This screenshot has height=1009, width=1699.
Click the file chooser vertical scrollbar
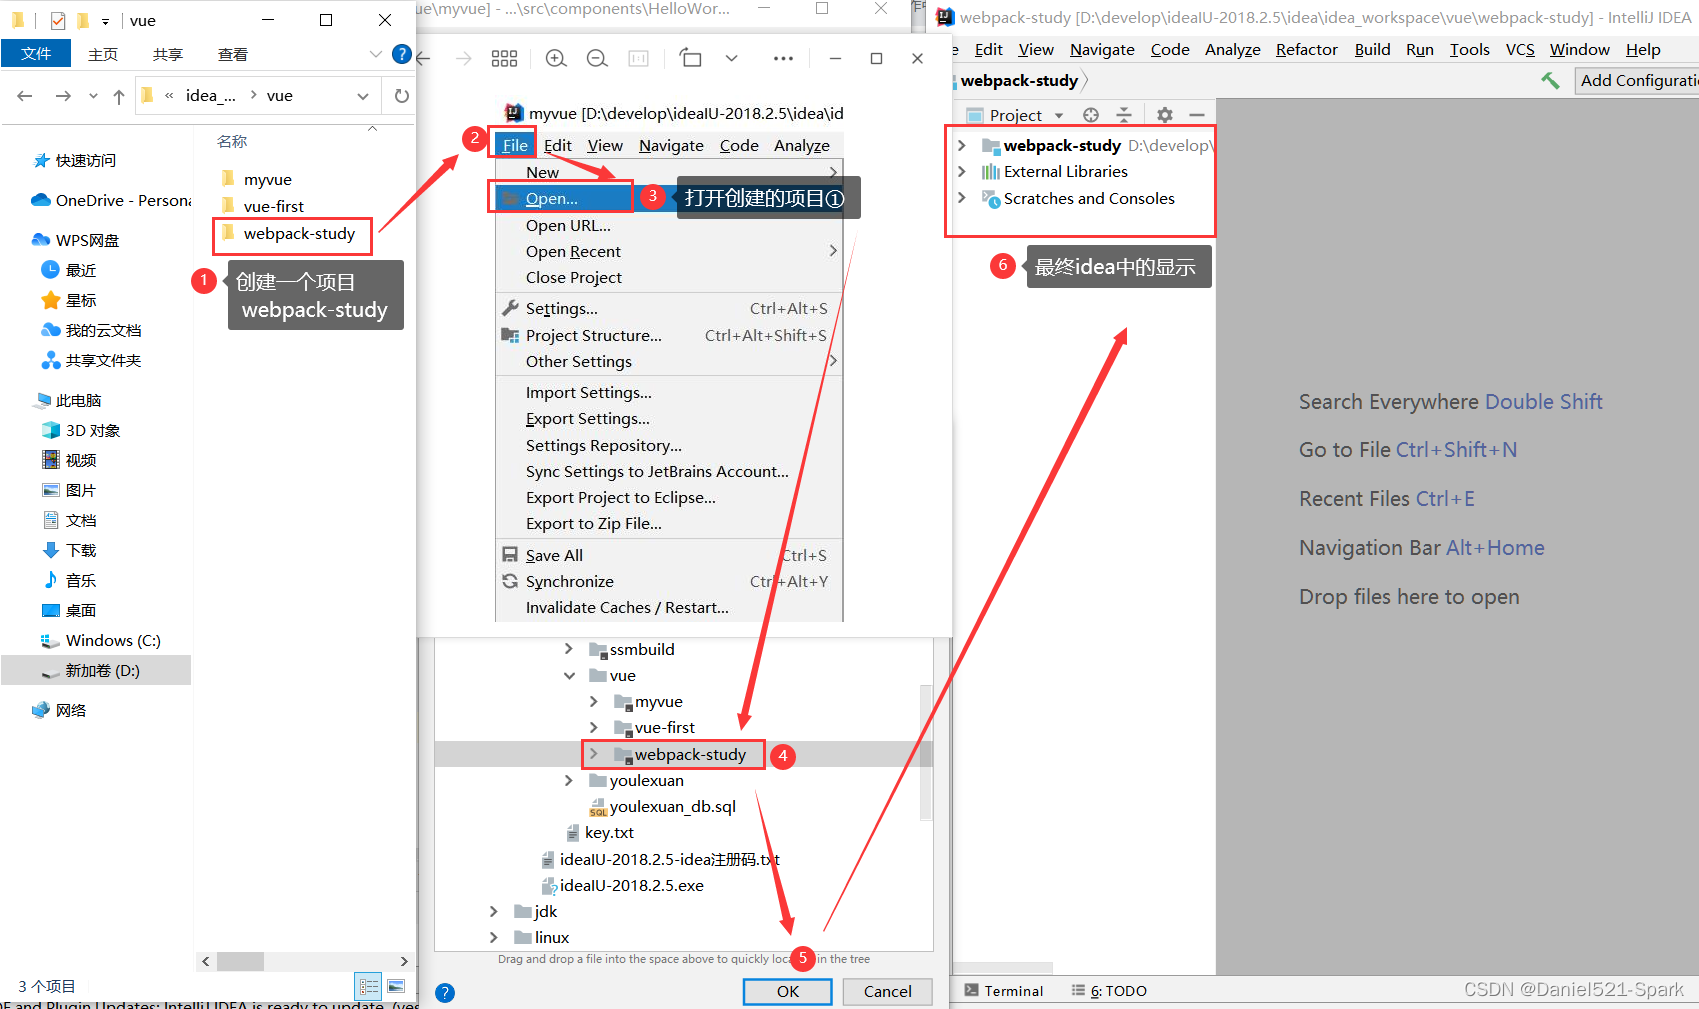(926, 752)
